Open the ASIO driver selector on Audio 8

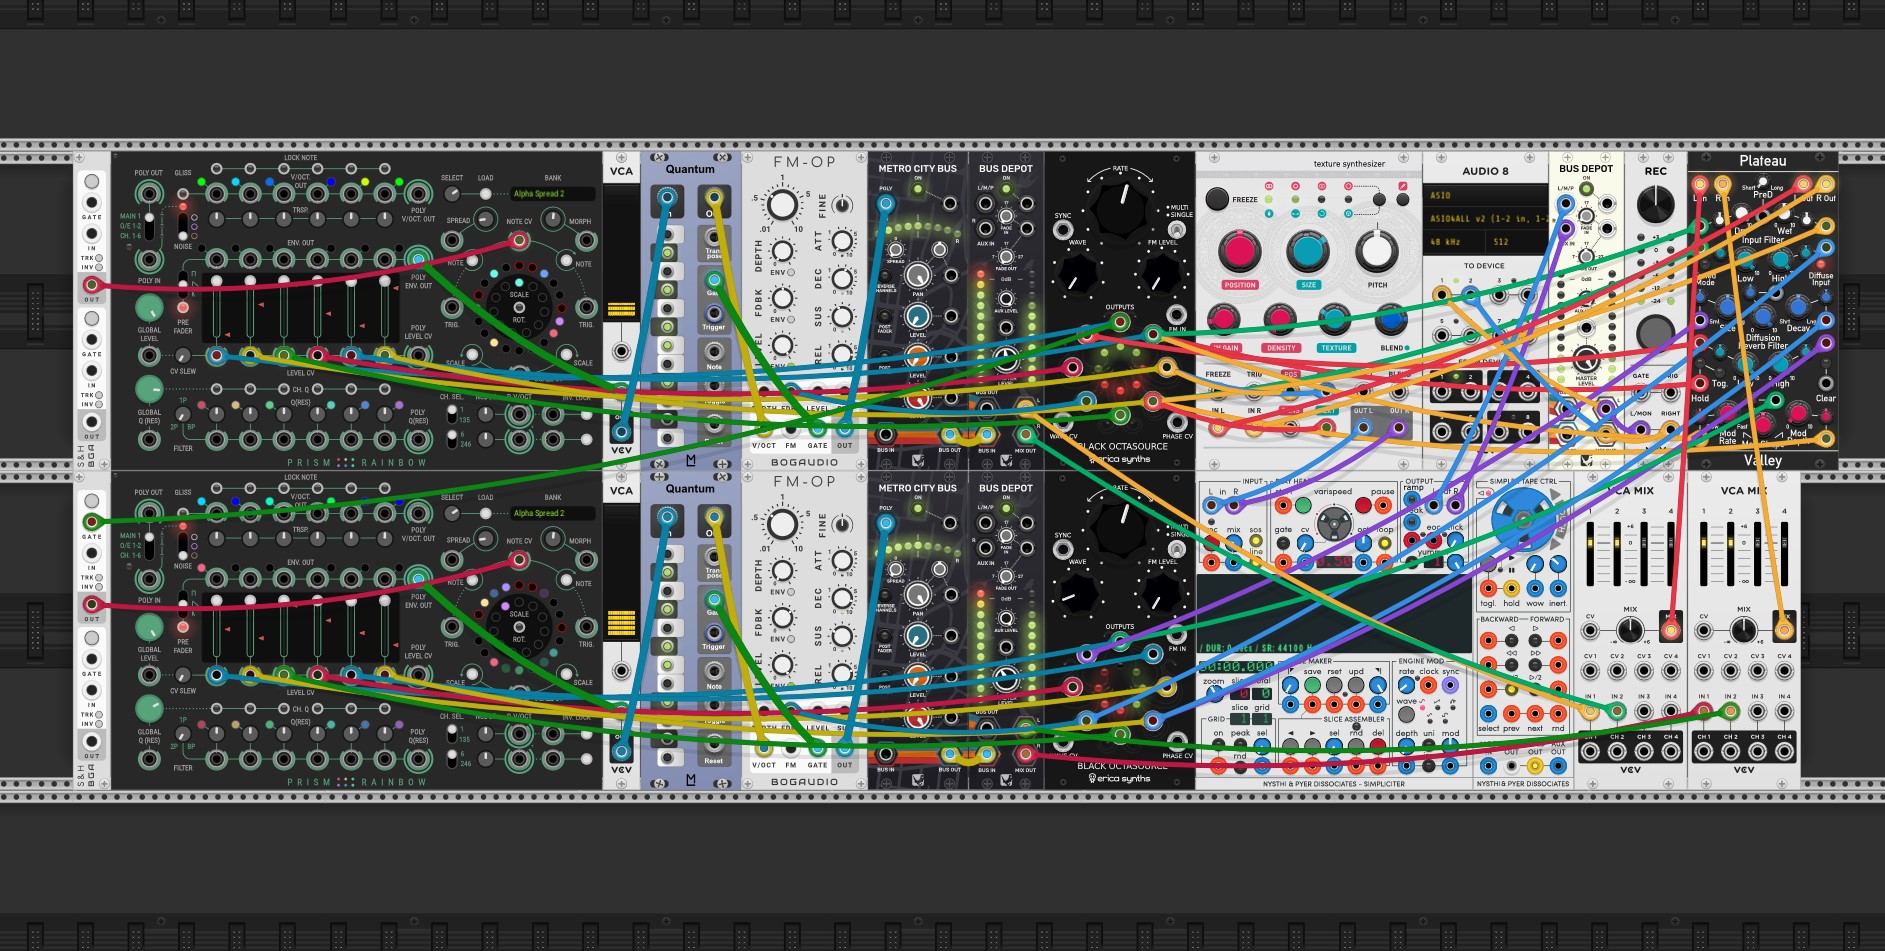click(1485, 196)
